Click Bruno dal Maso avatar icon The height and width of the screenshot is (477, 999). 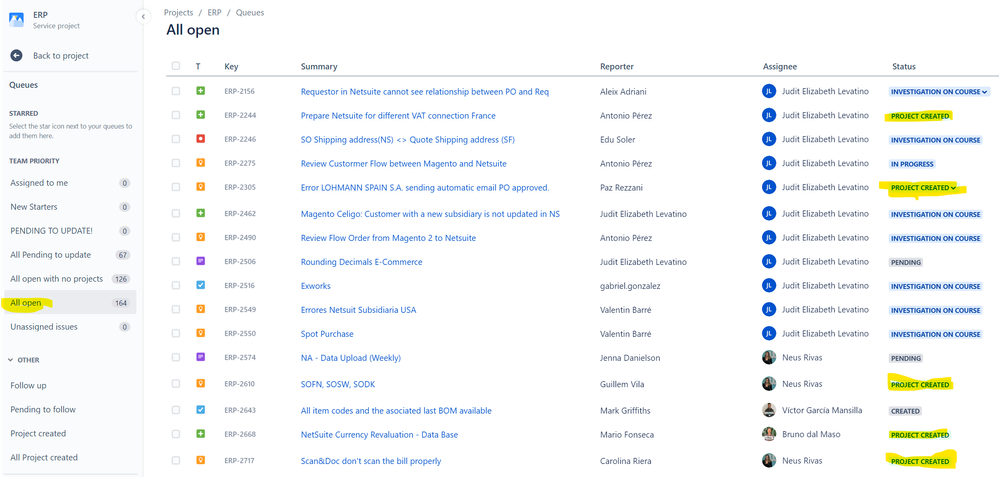(x=768, y=434)
